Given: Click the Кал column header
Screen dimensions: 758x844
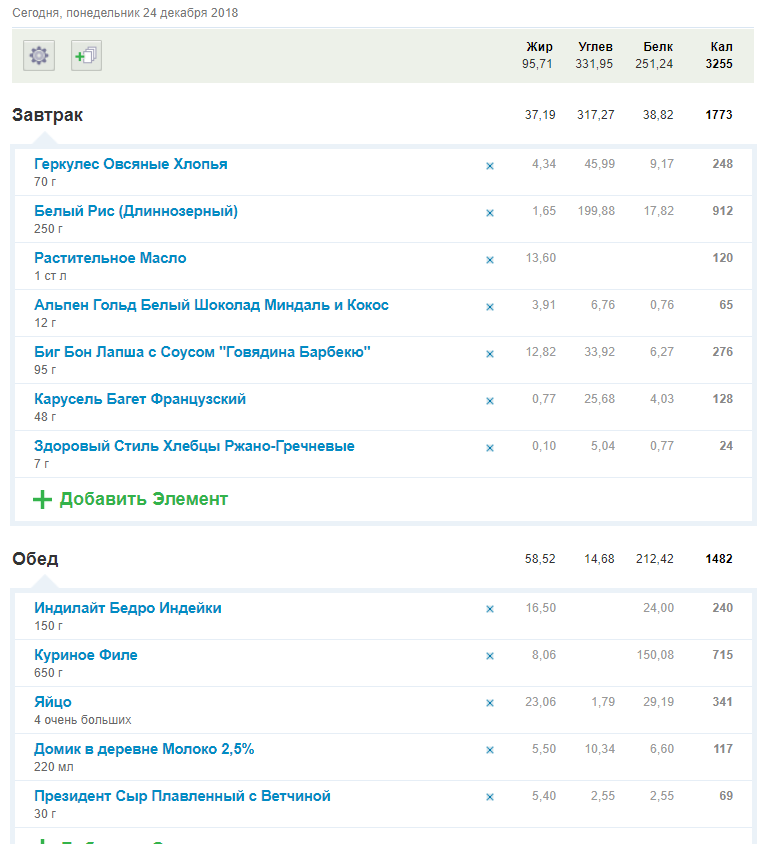Looking at the screenshot, I should tap(721, 47).
